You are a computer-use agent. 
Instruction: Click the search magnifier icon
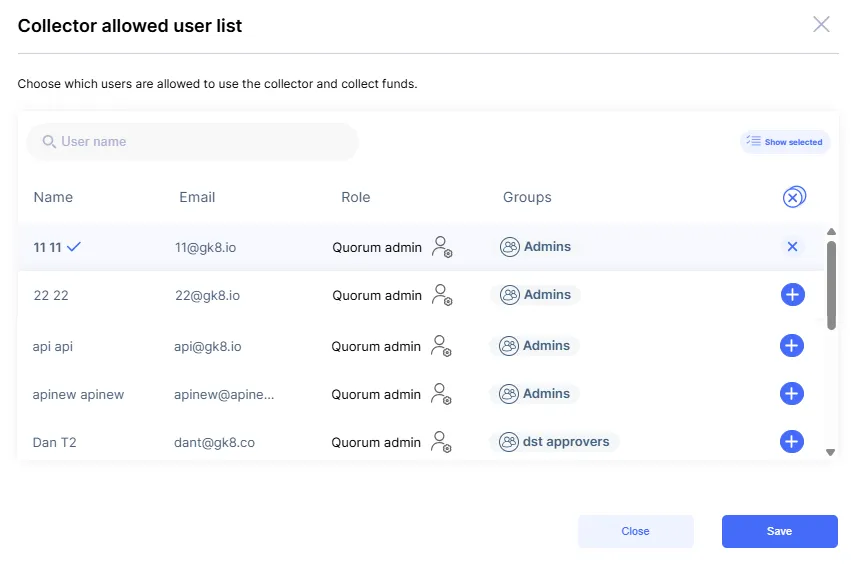49,142
